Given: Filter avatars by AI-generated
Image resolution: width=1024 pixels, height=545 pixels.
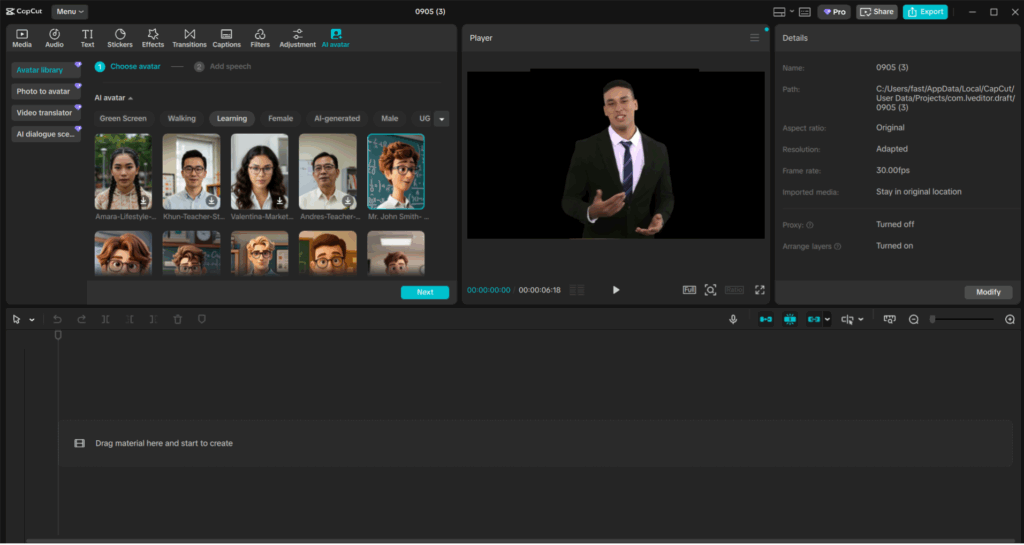Looking at the screenshot, I should (337, 118).
